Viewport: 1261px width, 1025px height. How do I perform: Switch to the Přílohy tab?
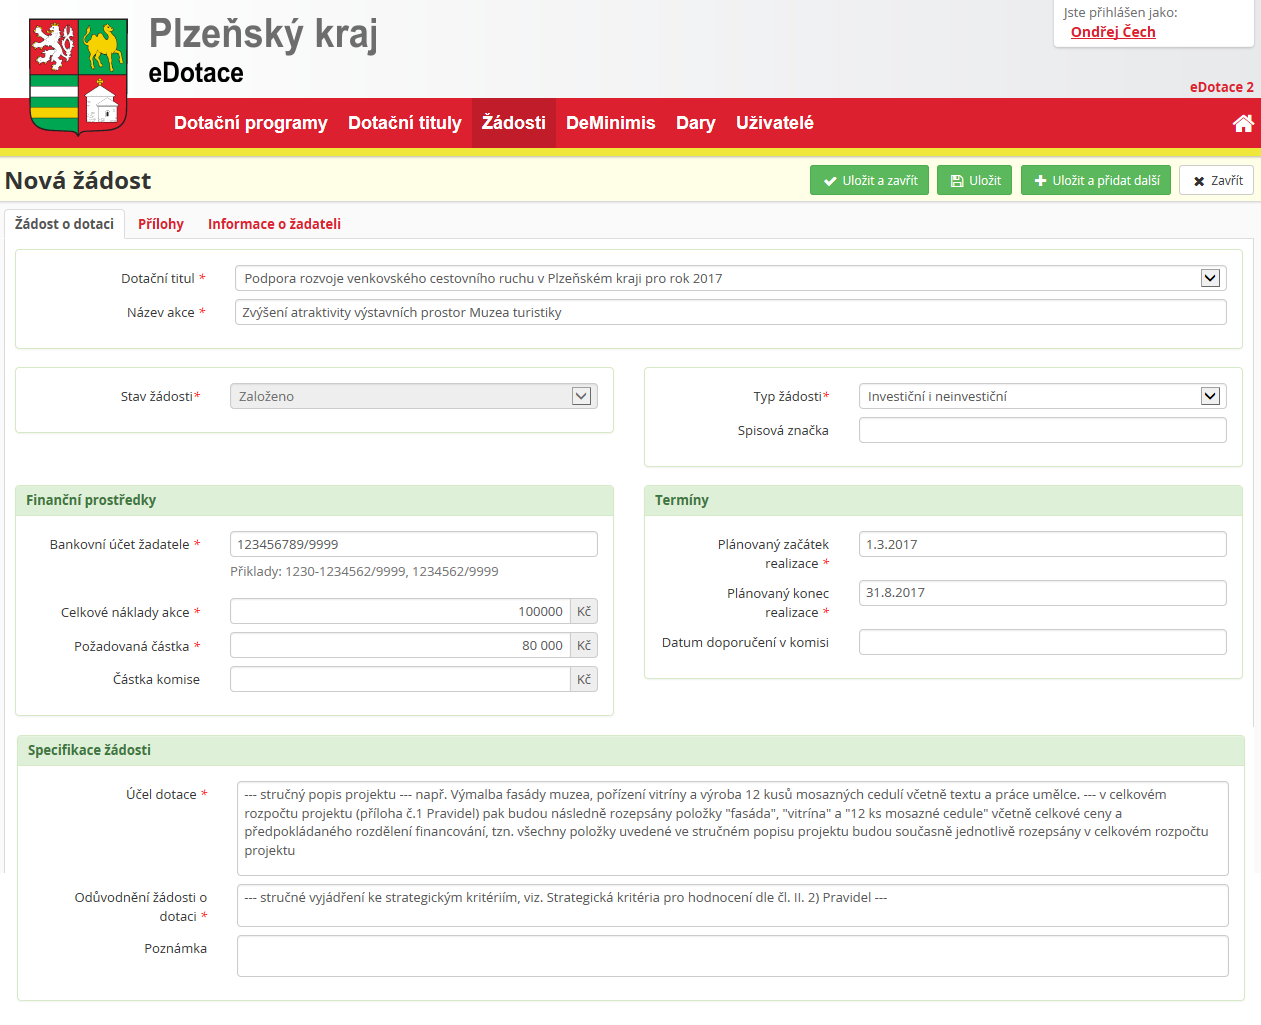(161, 224)
